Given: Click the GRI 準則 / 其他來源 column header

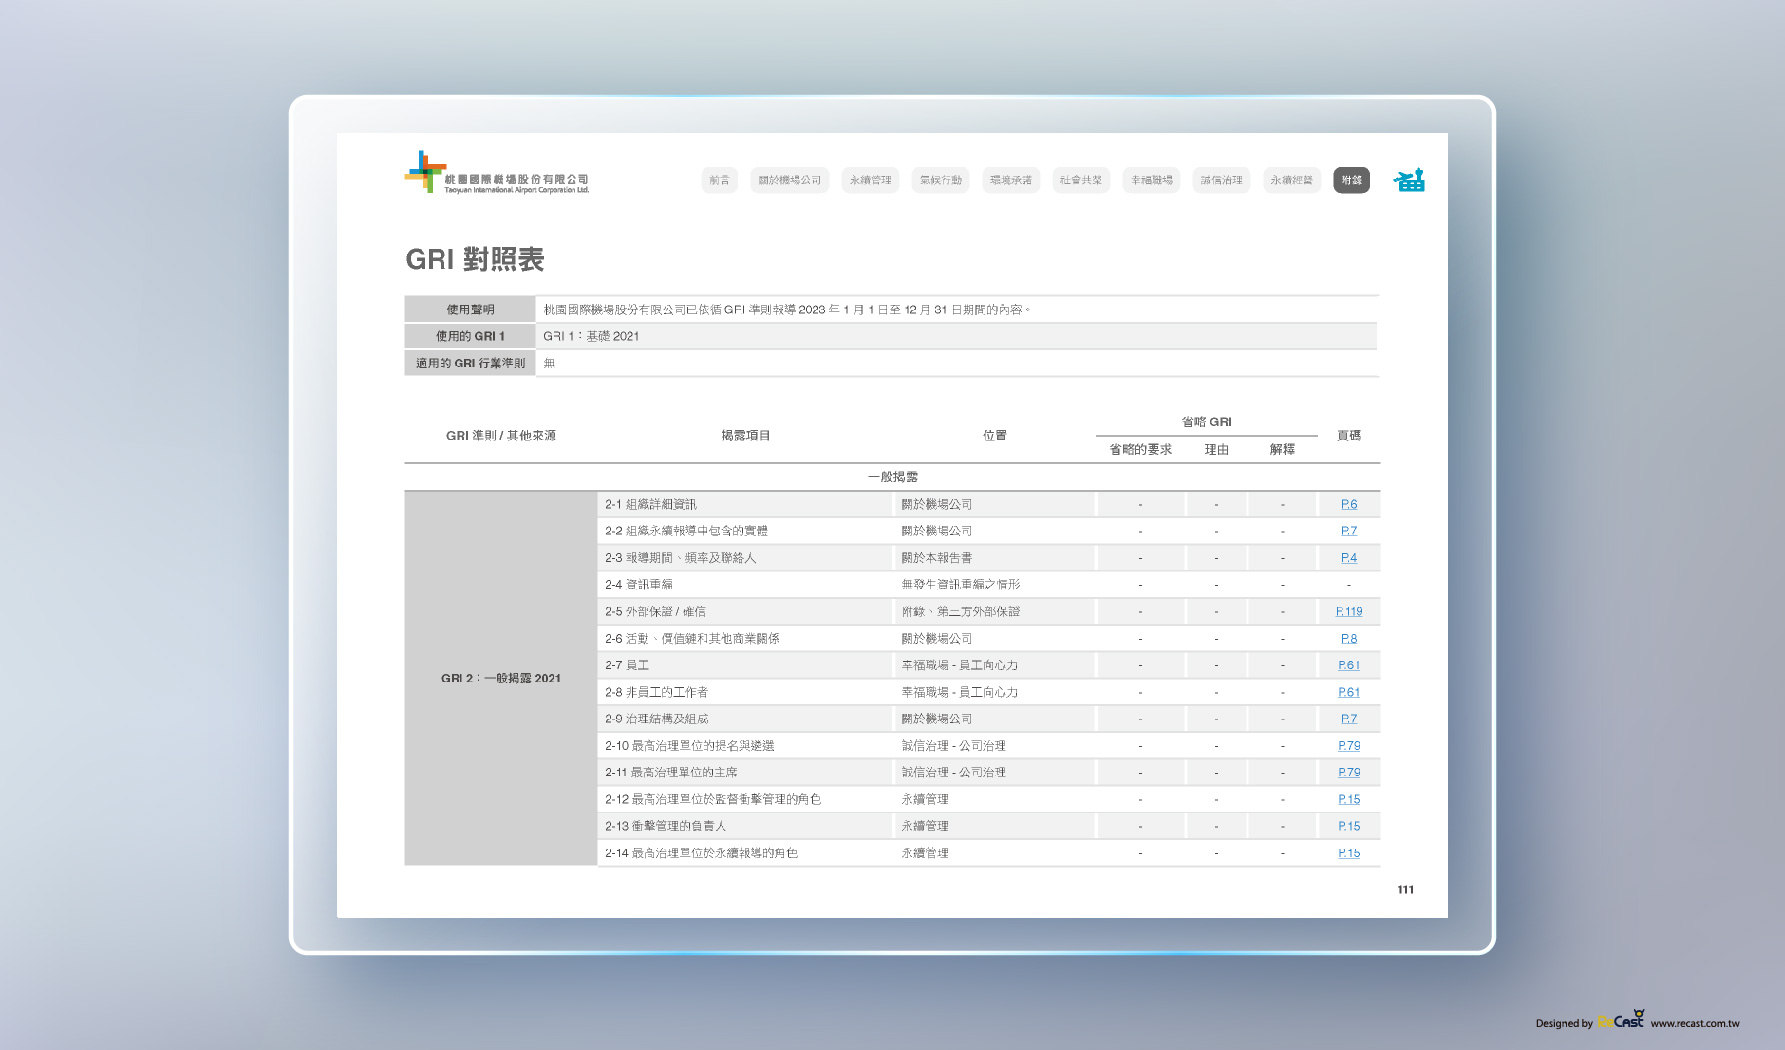Looking at the screenshot, I should 500,435.
